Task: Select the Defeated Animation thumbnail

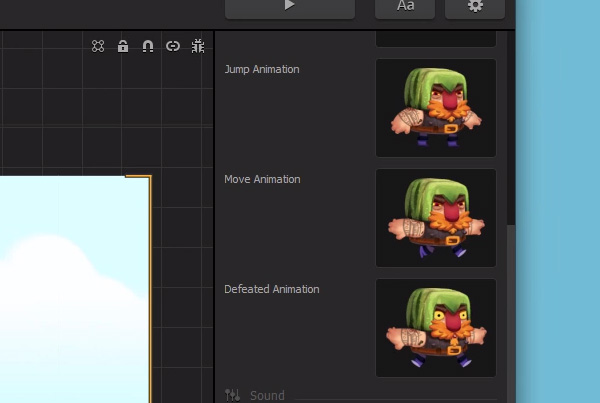Action: 436,328
